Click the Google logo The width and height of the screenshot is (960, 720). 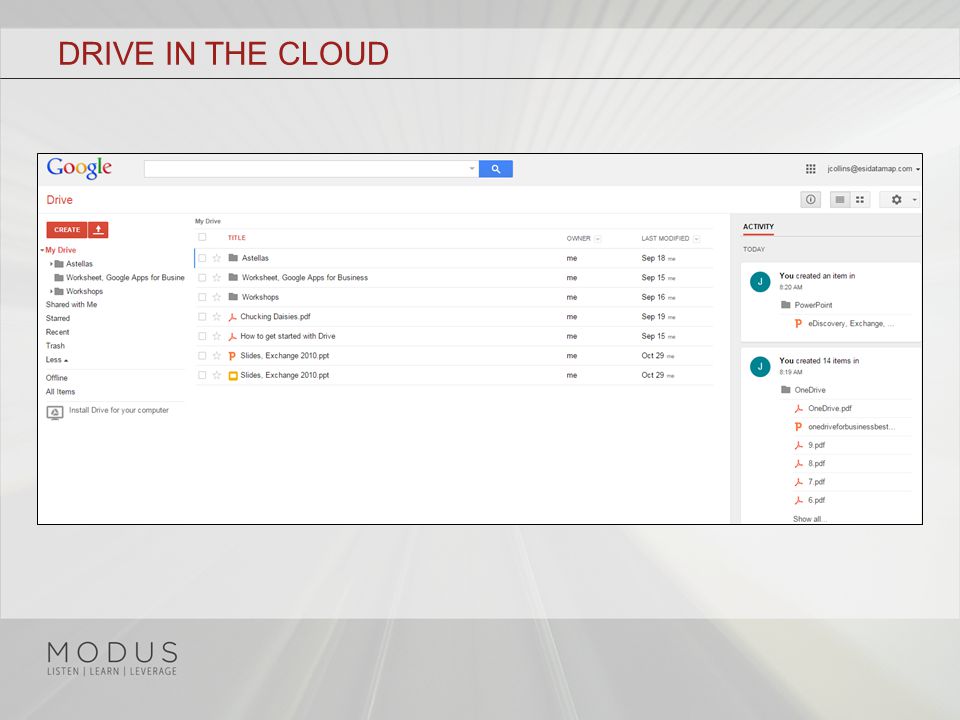click(x=79, y=168)
